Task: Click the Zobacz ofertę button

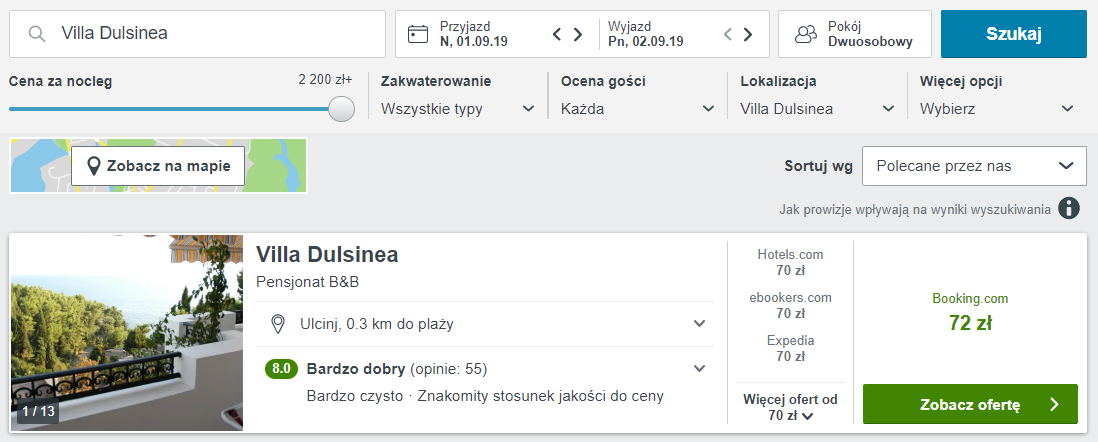Action: (x=970, y=404)
